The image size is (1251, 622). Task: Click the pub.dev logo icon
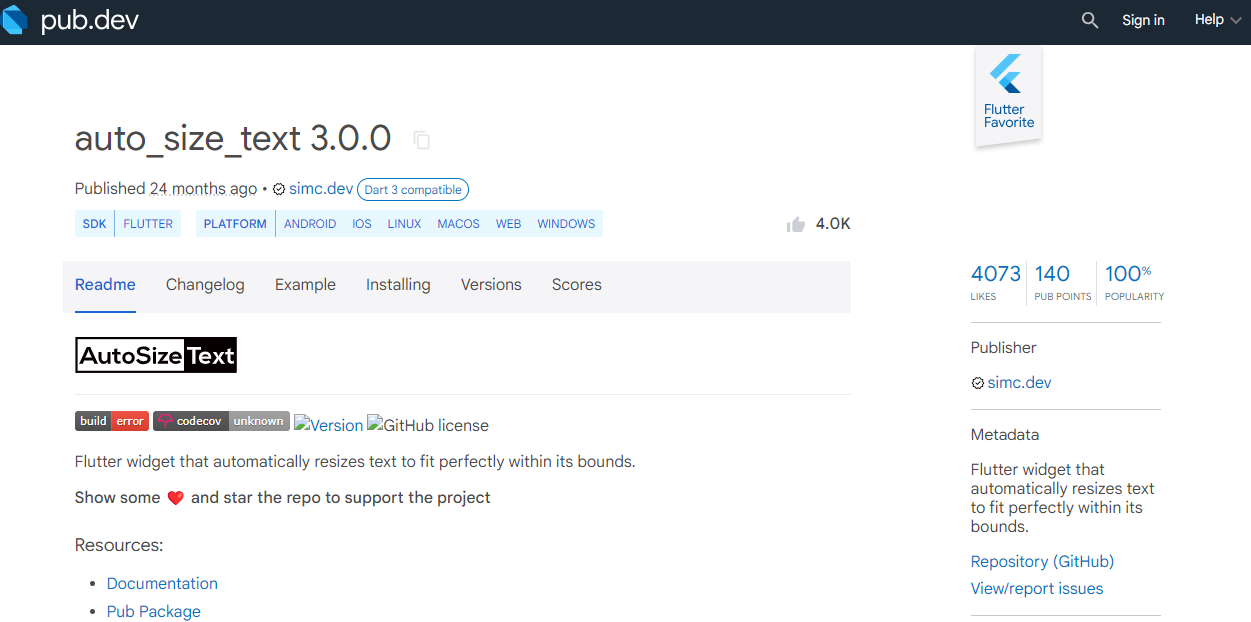click(x=16, y=20)
